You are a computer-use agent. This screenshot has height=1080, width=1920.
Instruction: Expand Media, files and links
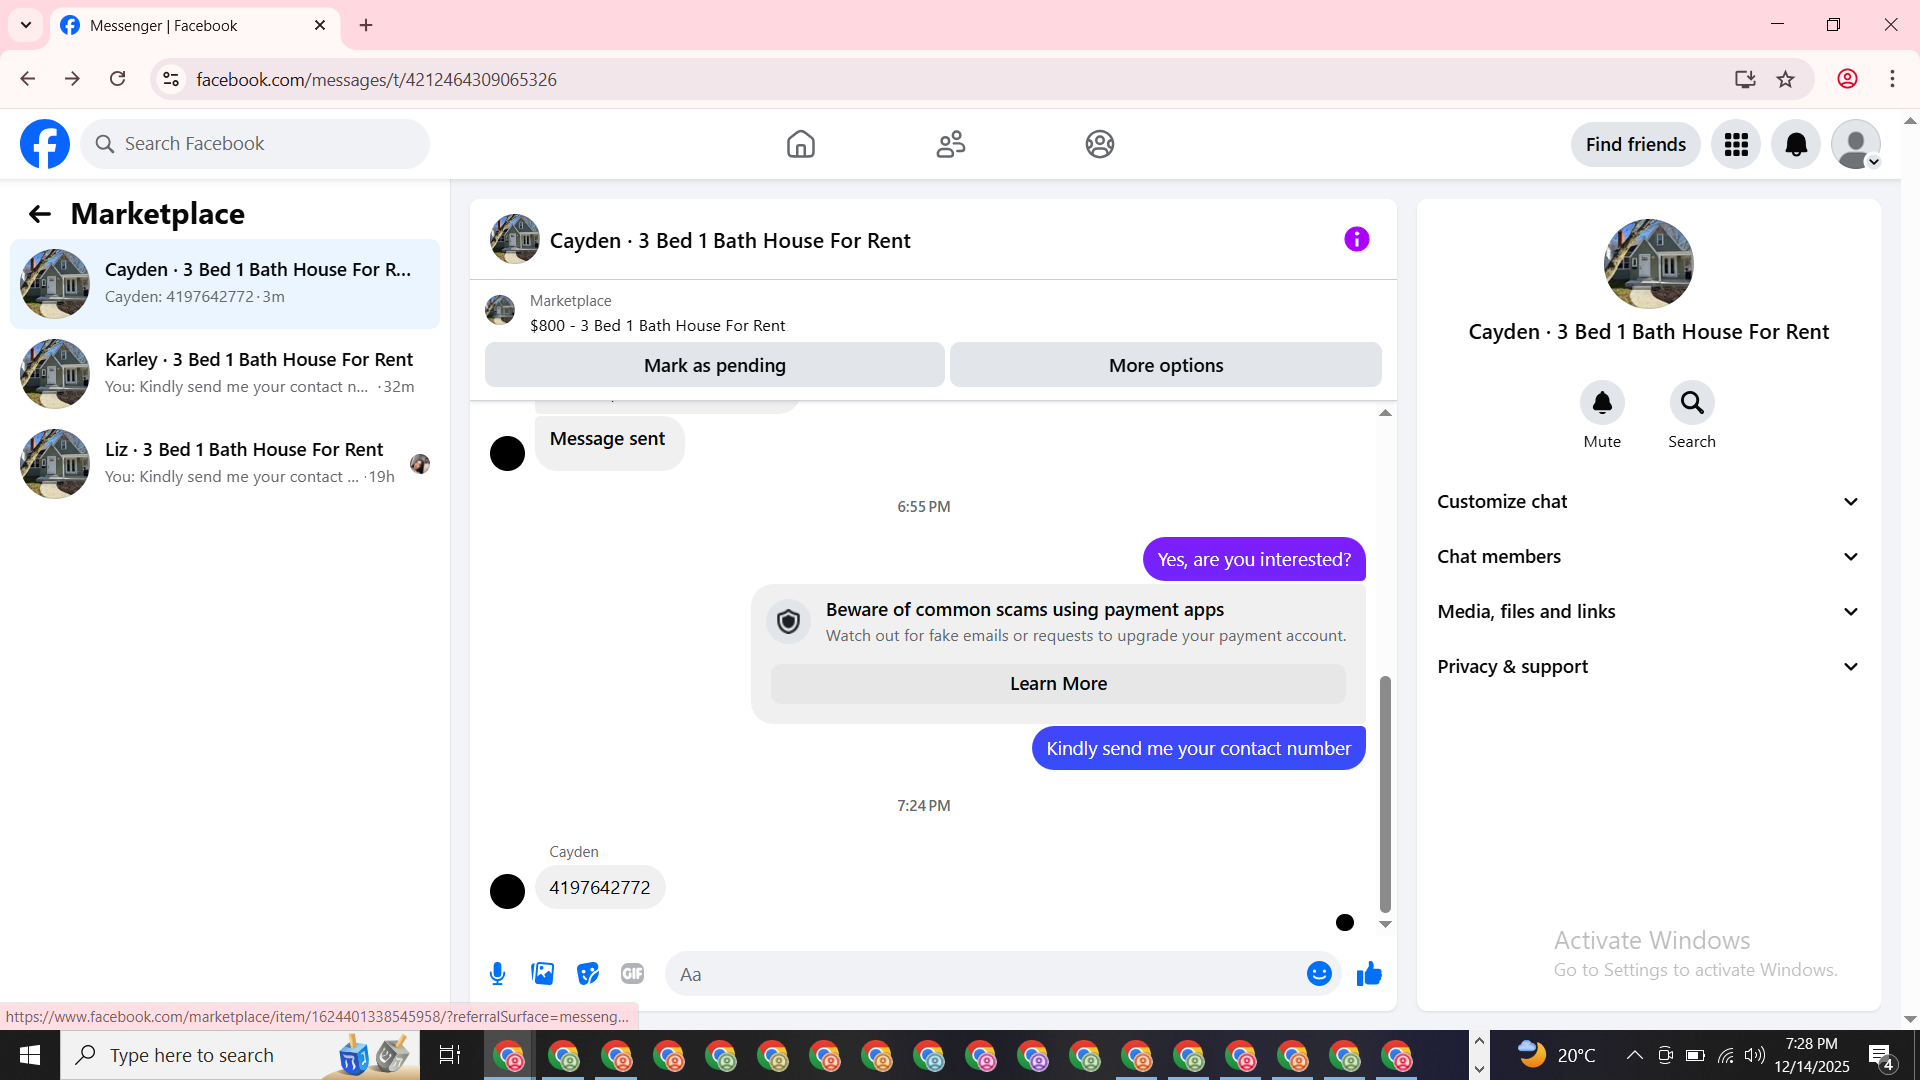coord(1648,612)
